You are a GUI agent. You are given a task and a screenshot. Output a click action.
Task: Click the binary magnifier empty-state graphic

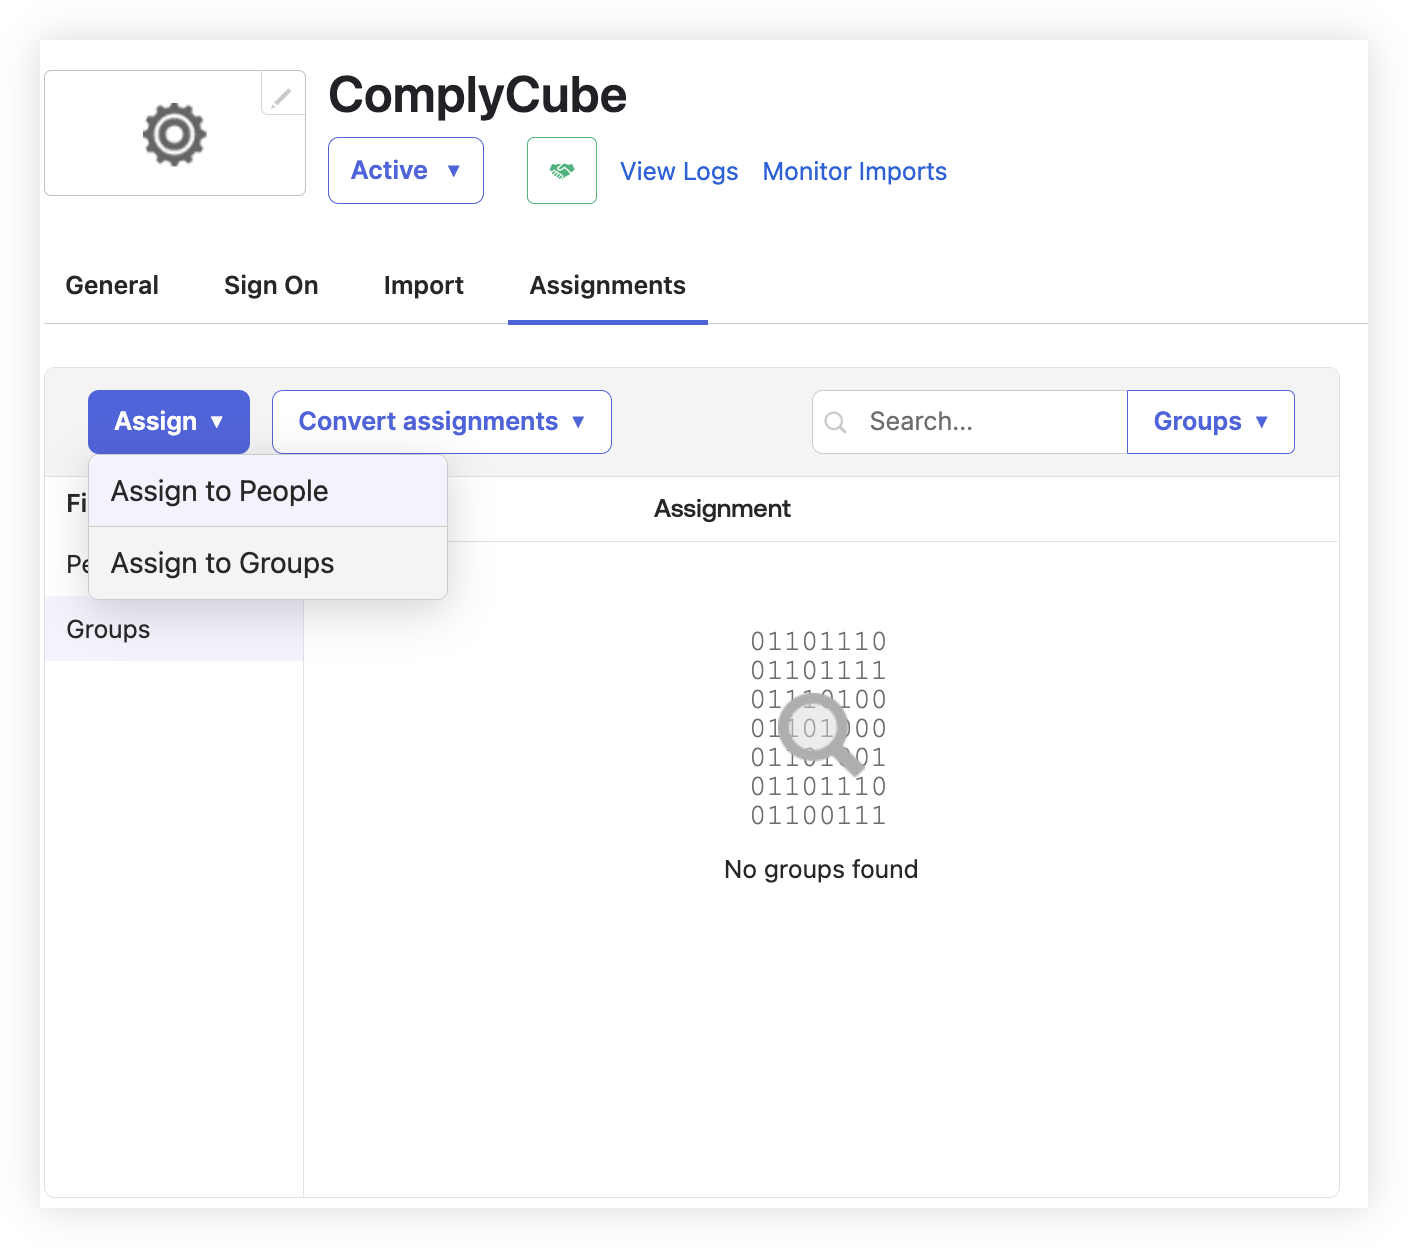[819, 729]
